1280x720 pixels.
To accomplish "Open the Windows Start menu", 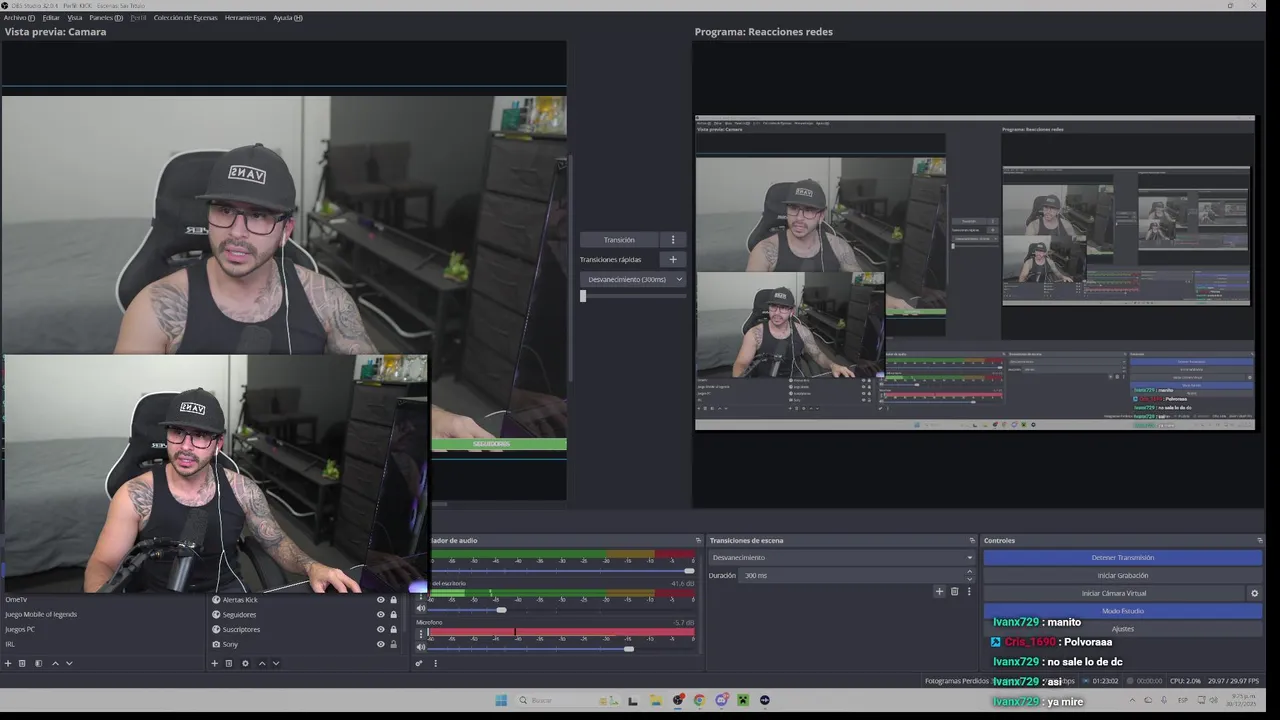I will click(501, 700).
